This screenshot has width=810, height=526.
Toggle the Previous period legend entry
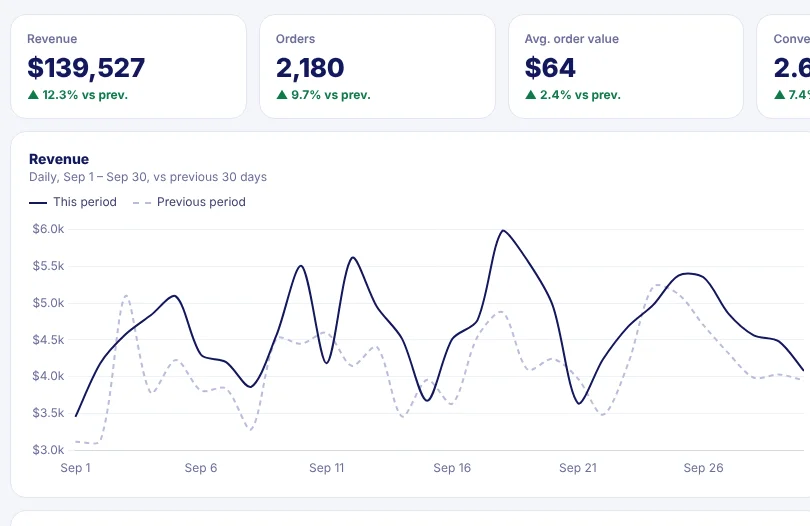(x=189, y=202)
